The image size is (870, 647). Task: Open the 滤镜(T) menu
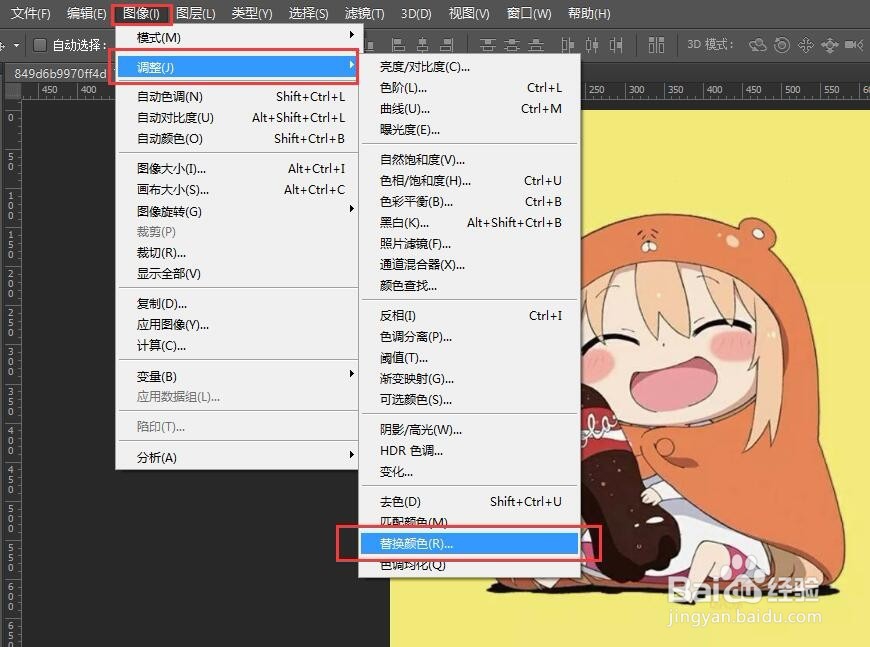coord(365,13)
